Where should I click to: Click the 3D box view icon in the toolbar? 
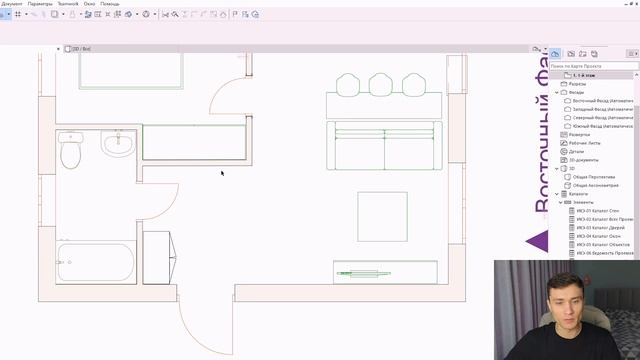pyautogui.click(x=128, y=14)
